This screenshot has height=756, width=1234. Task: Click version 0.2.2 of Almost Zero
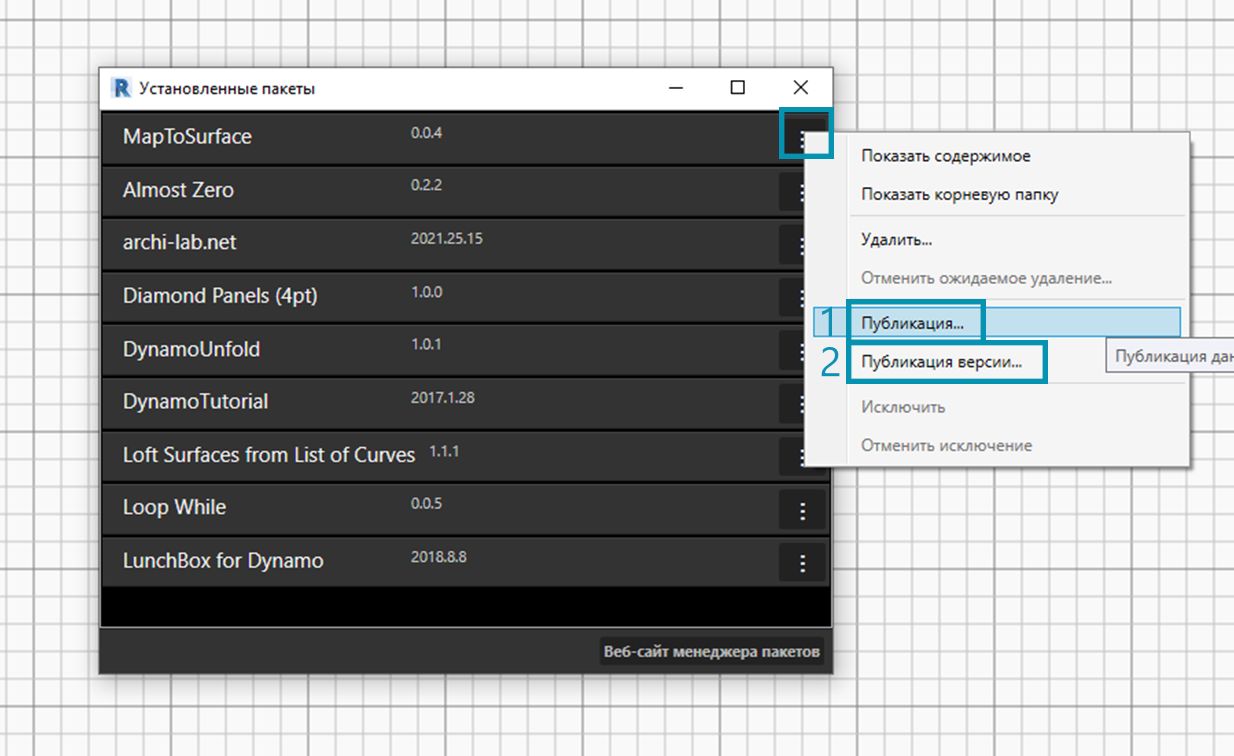click(x=426, y=186)
